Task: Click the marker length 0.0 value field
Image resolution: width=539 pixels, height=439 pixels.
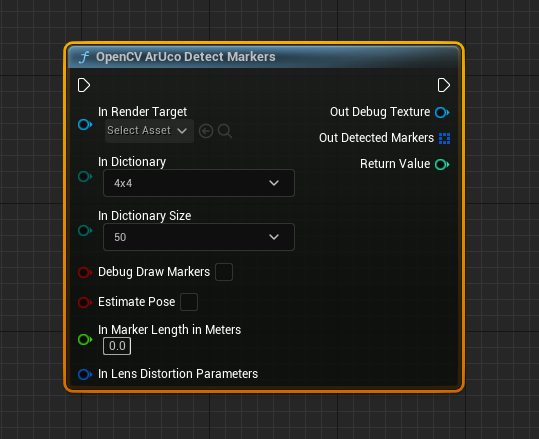Action: [117, 346]
